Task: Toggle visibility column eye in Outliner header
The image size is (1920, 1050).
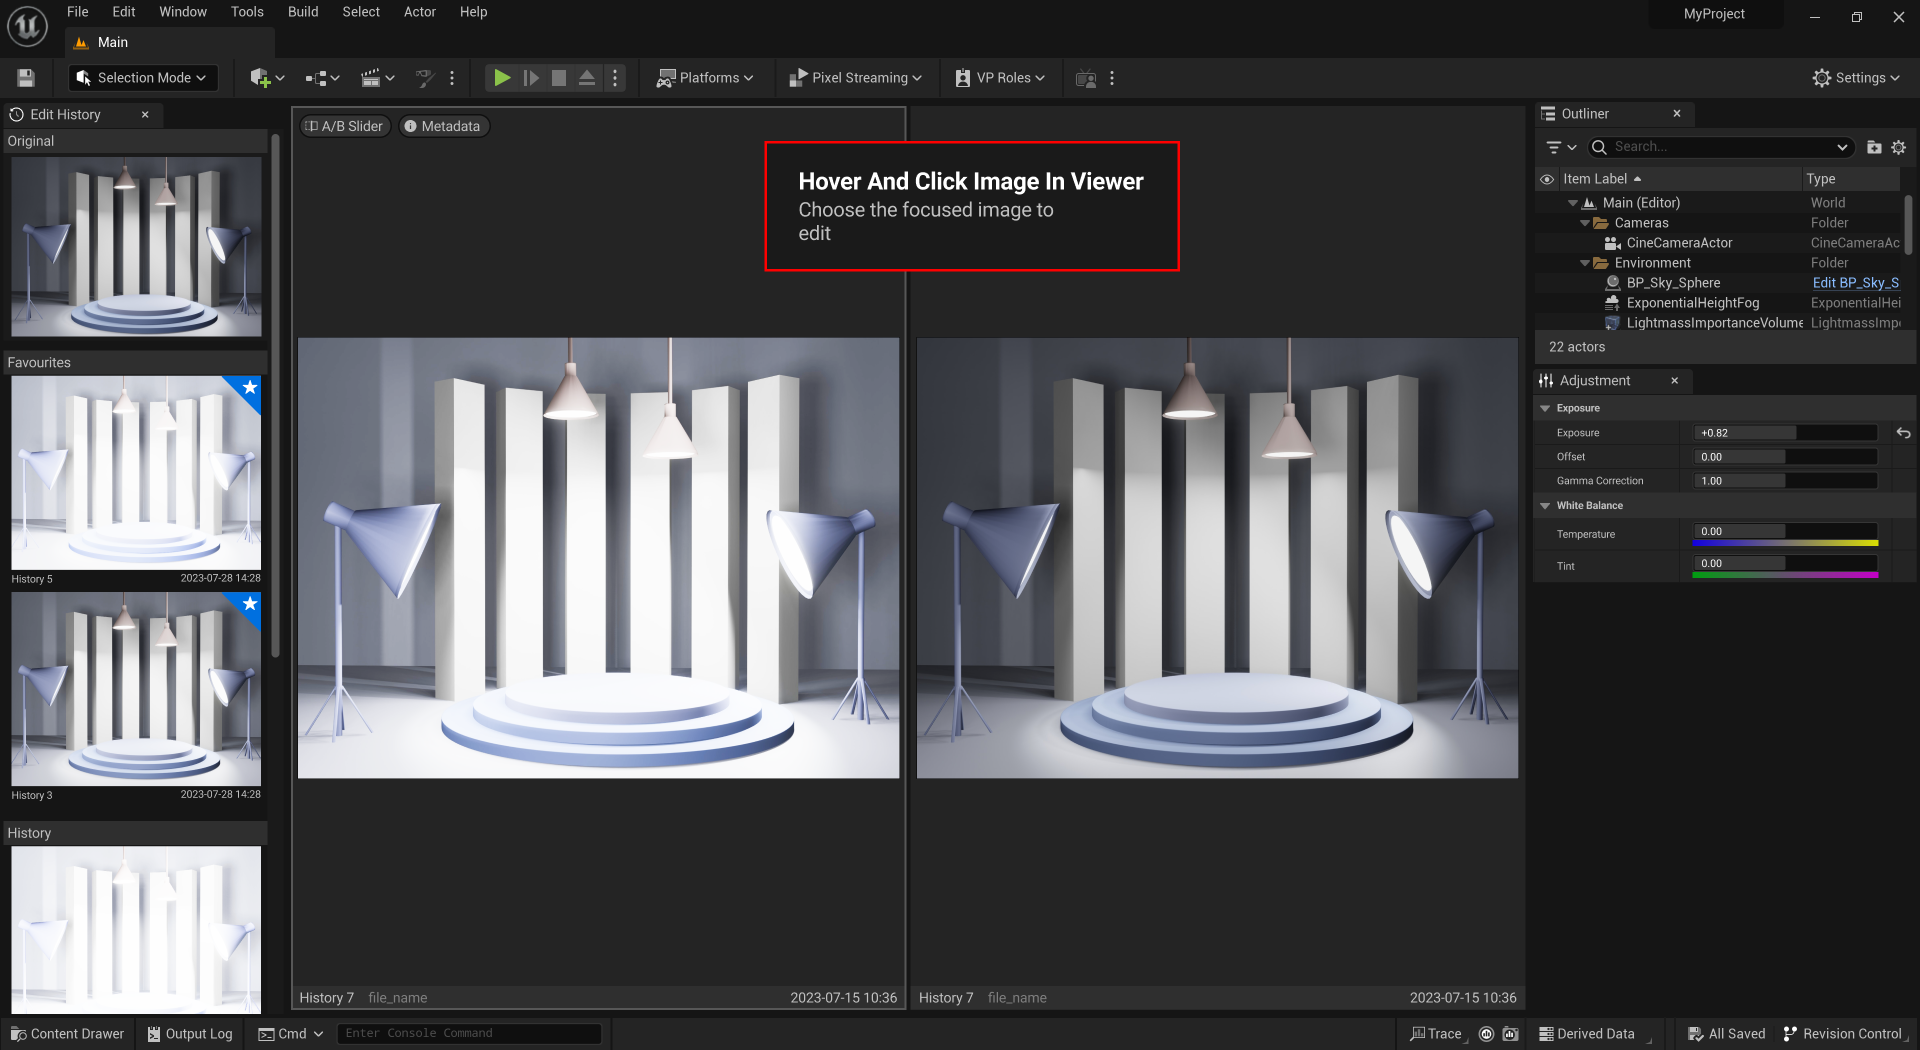Action: point(1547,179)
